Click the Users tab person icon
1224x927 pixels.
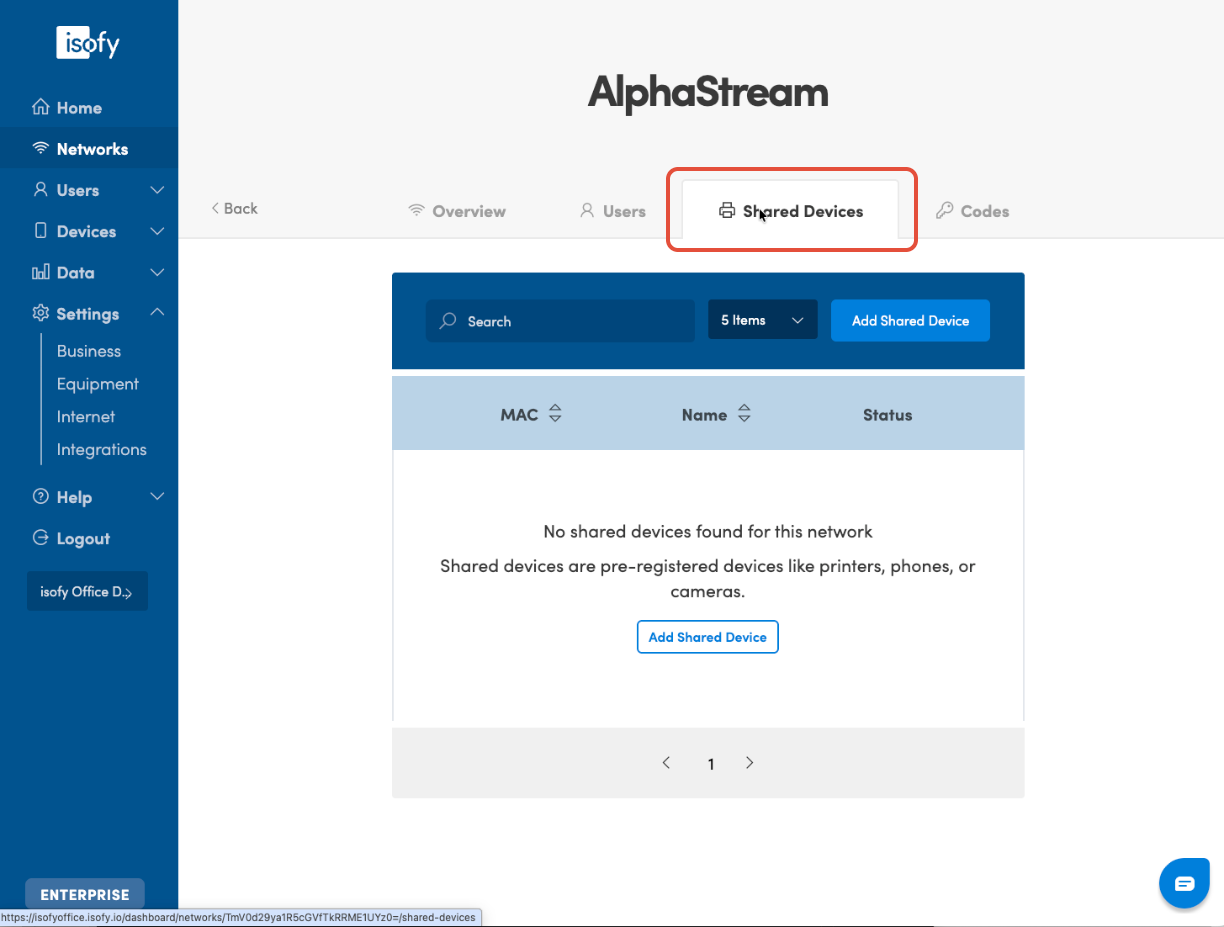tap(587, 210)
